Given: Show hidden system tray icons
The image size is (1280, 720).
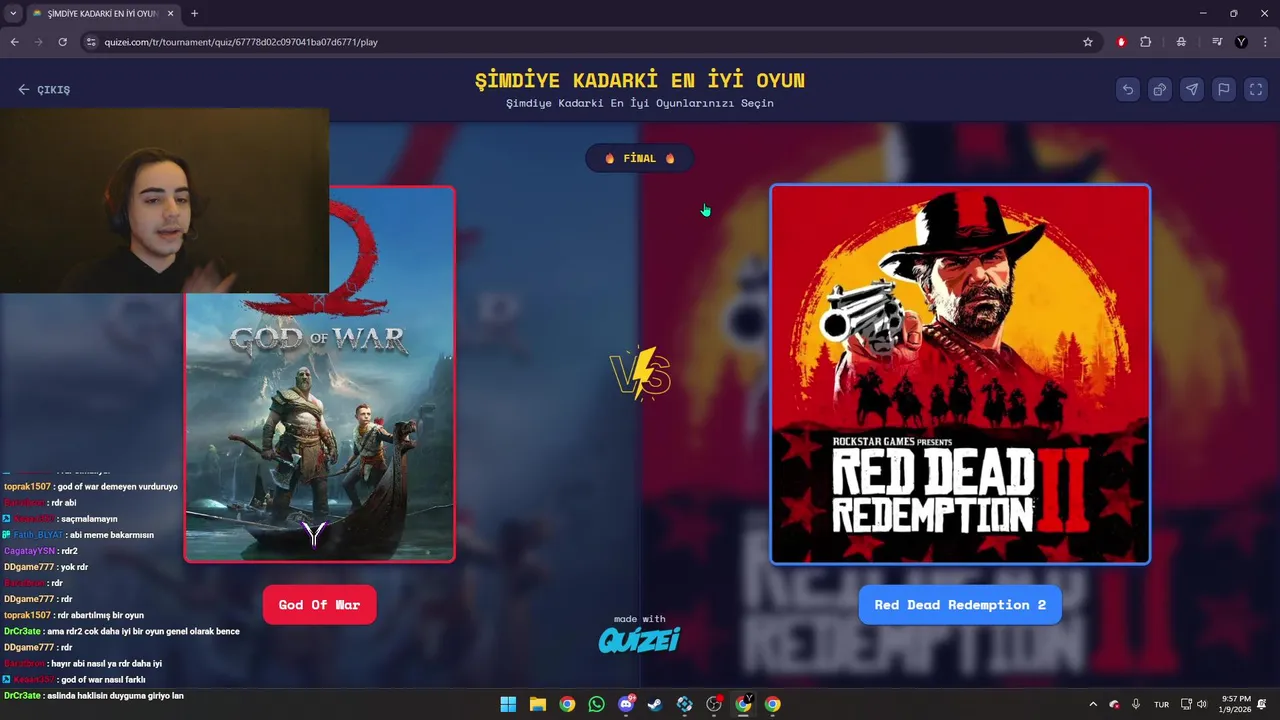Looking at the screenshot, I should pyautogui.click(x=1093, y=704).
